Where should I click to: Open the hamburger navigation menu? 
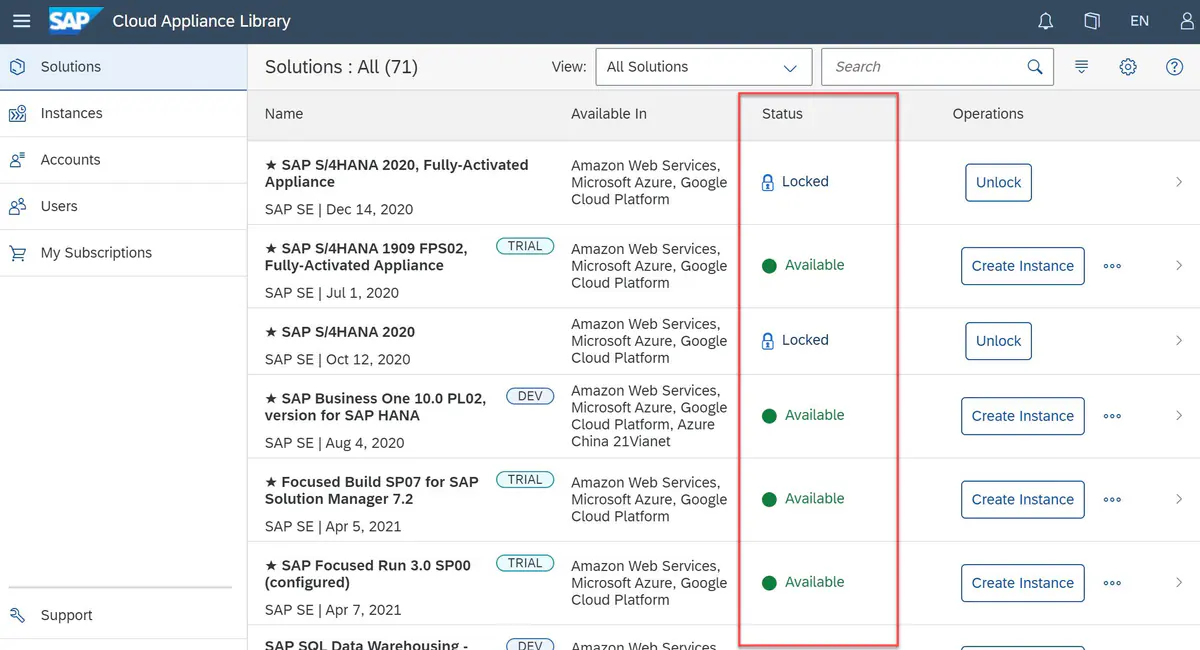click(21, 21)
